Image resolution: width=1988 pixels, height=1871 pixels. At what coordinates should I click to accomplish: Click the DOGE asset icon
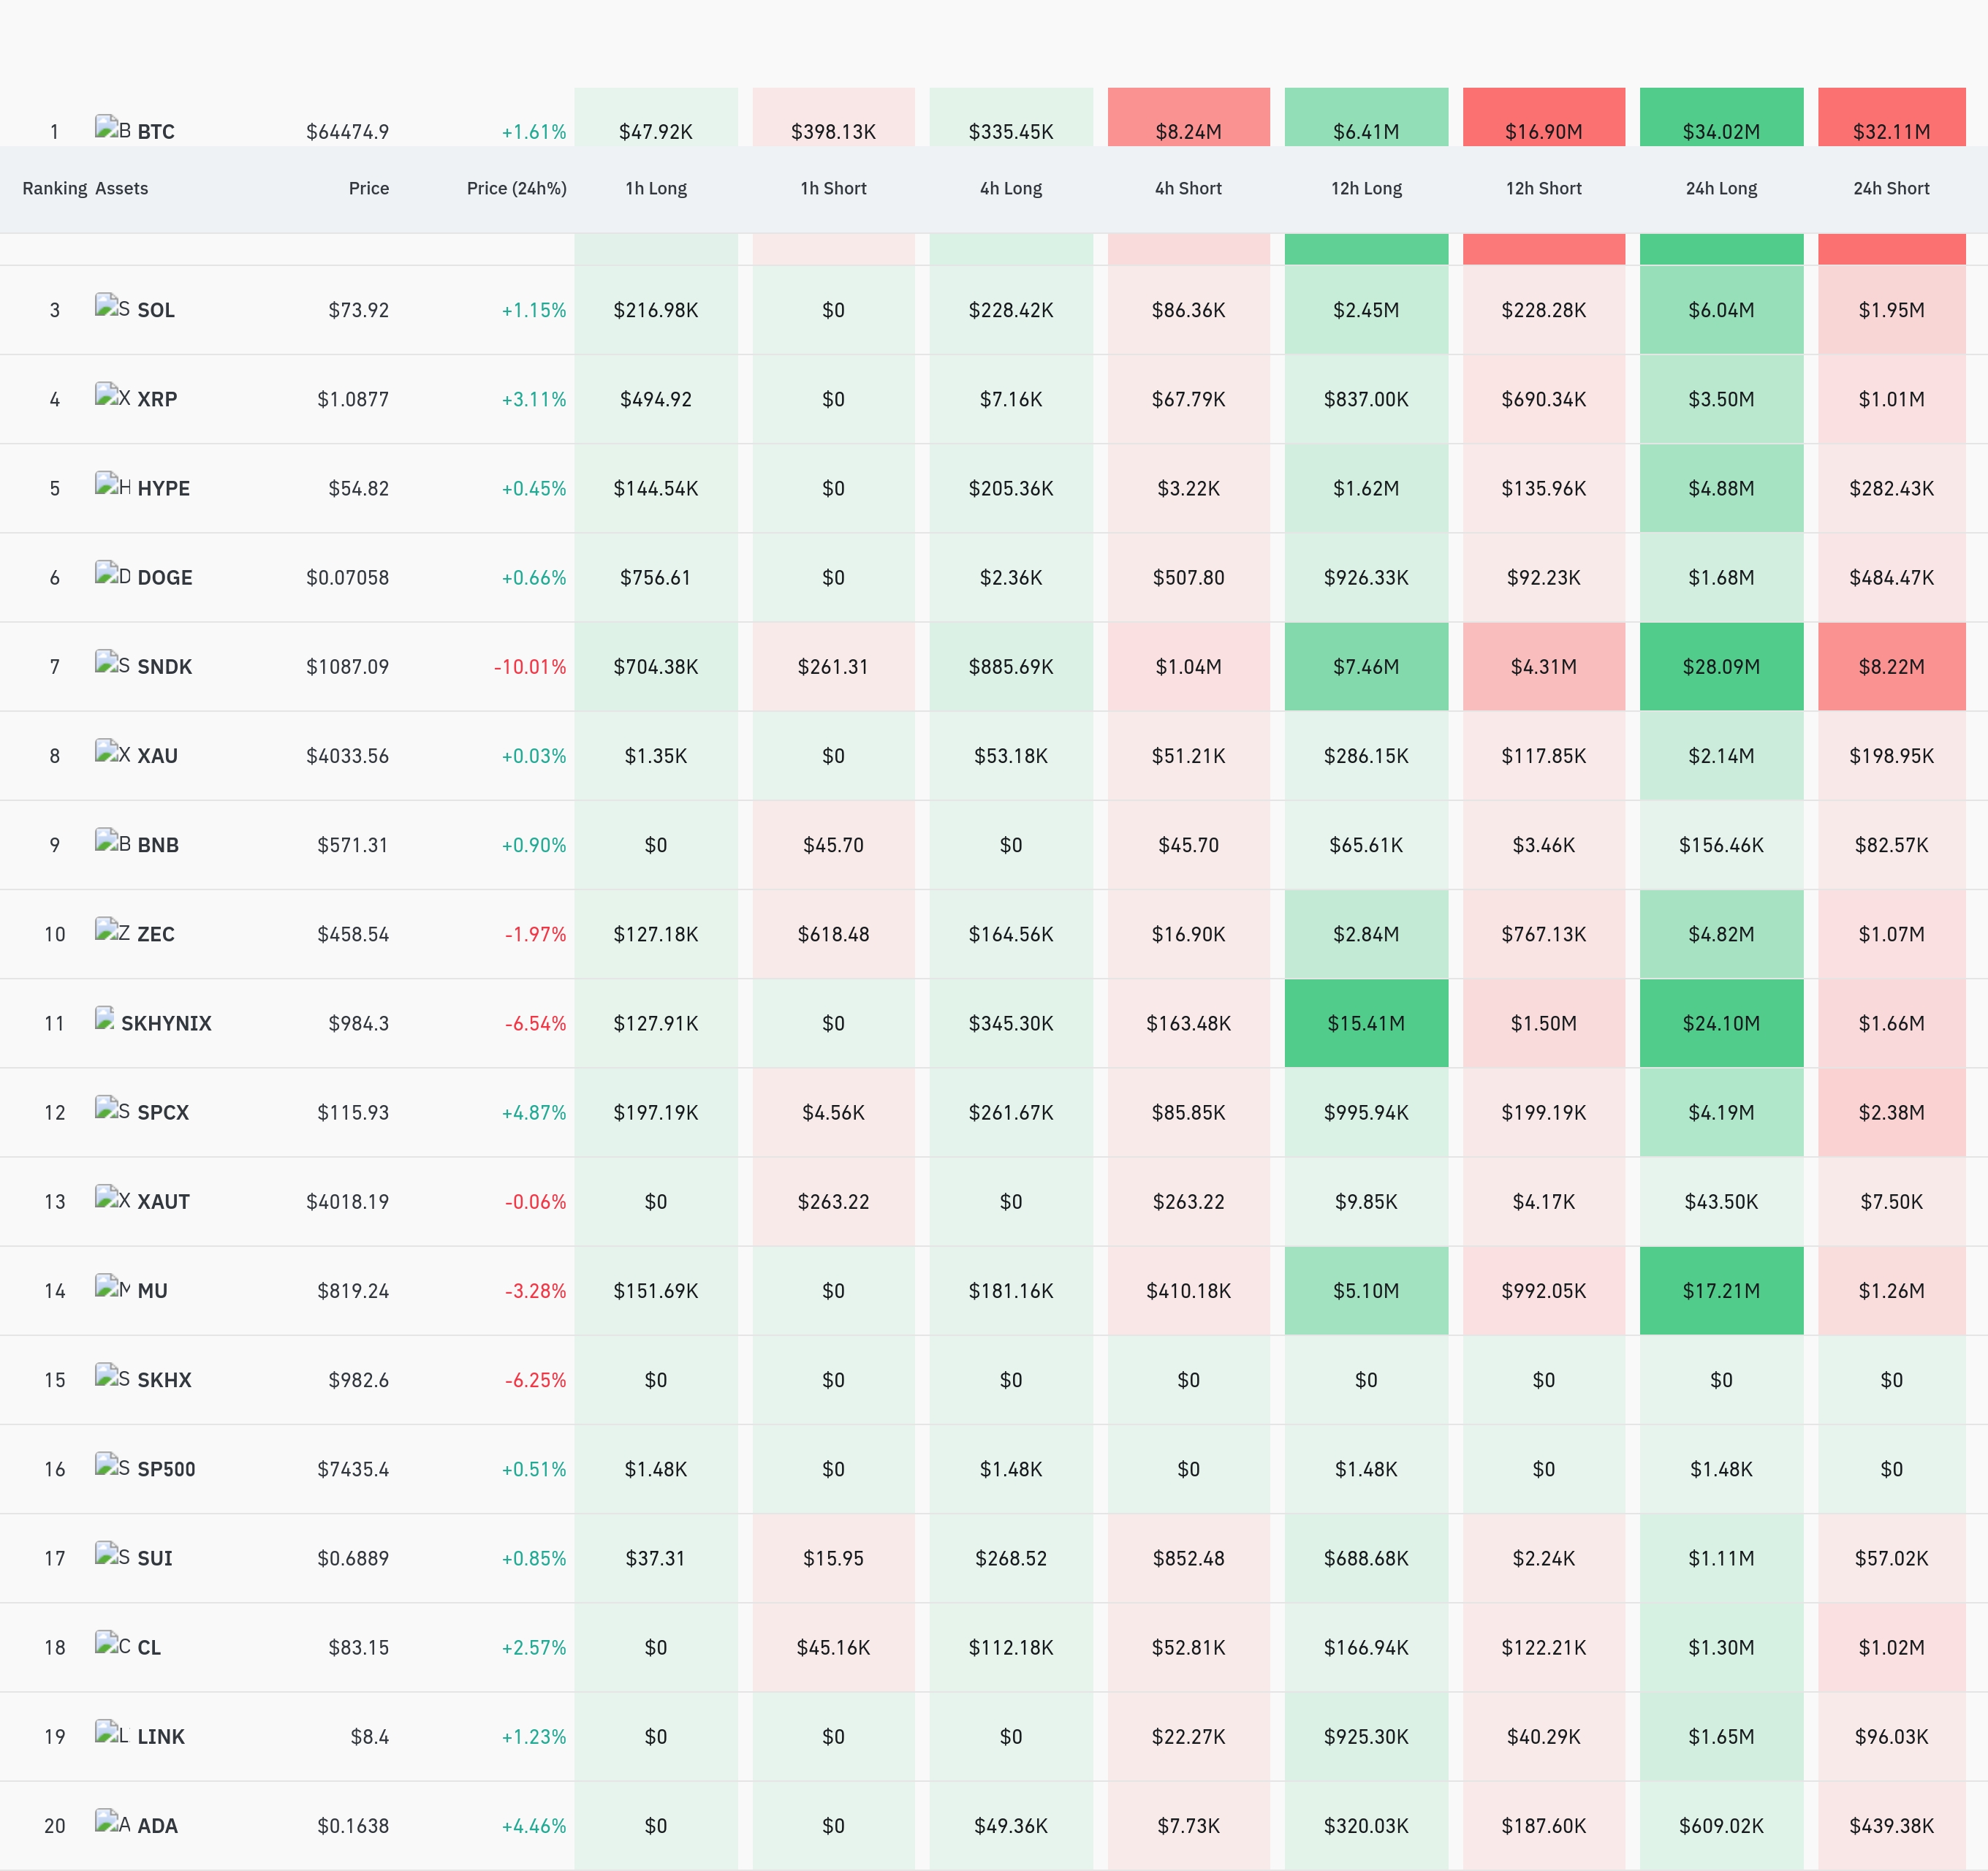tap(112, 574)
